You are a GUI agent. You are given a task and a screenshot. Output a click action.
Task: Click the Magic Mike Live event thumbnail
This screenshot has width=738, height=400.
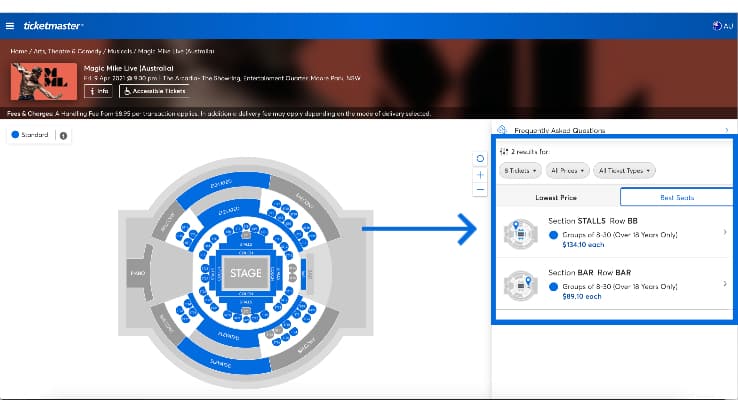pyautogui.click(x=36, y=81)
